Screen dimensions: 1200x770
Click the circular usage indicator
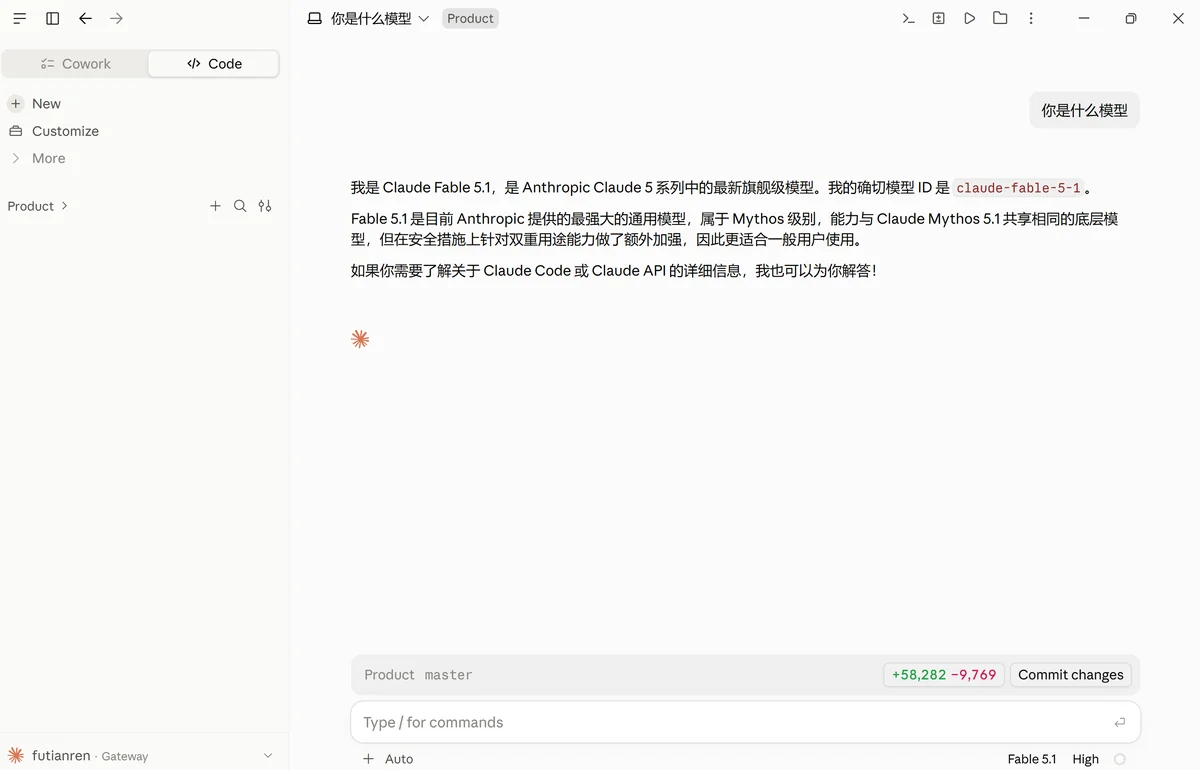1120,759
